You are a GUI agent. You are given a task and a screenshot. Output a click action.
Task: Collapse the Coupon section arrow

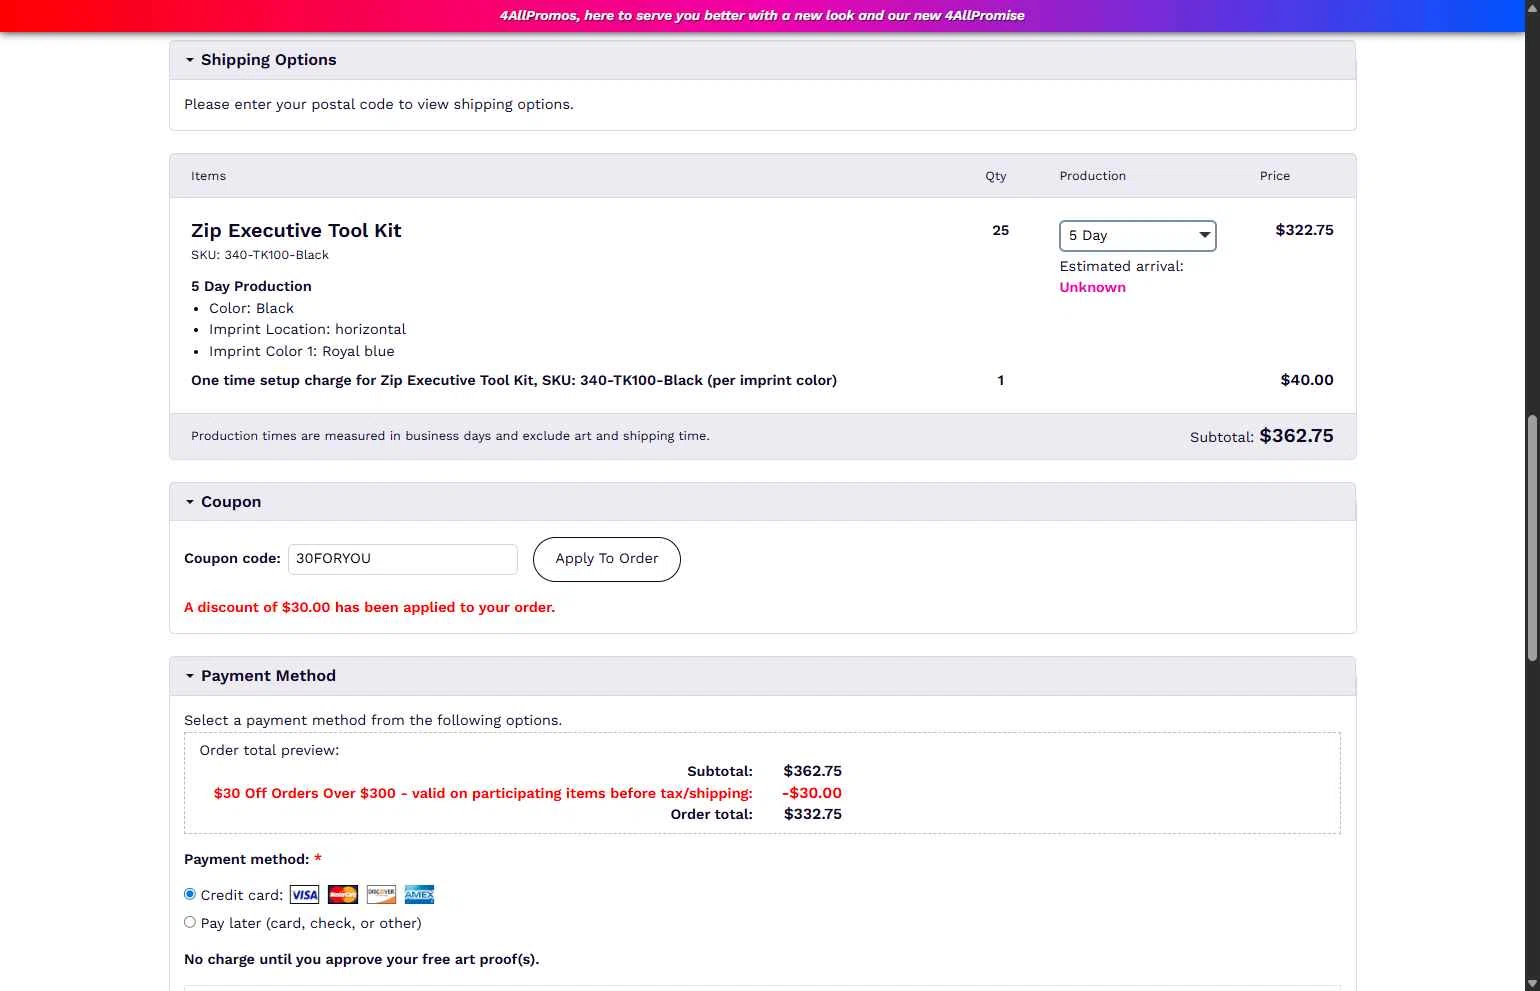coord(190,502)
